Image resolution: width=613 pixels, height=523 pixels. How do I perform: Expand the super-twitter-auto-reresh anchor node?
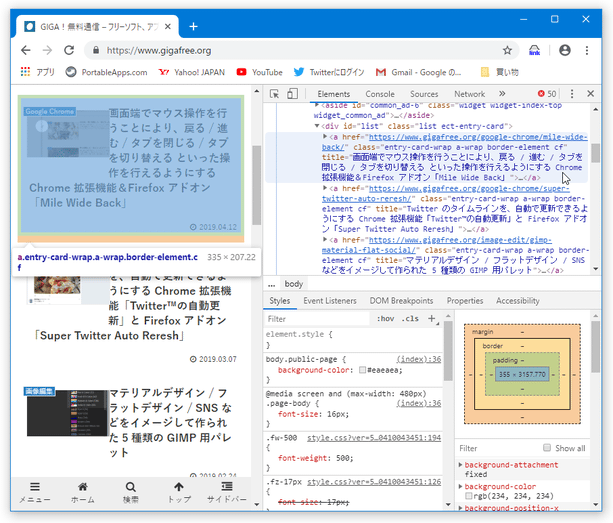point(325,188)
